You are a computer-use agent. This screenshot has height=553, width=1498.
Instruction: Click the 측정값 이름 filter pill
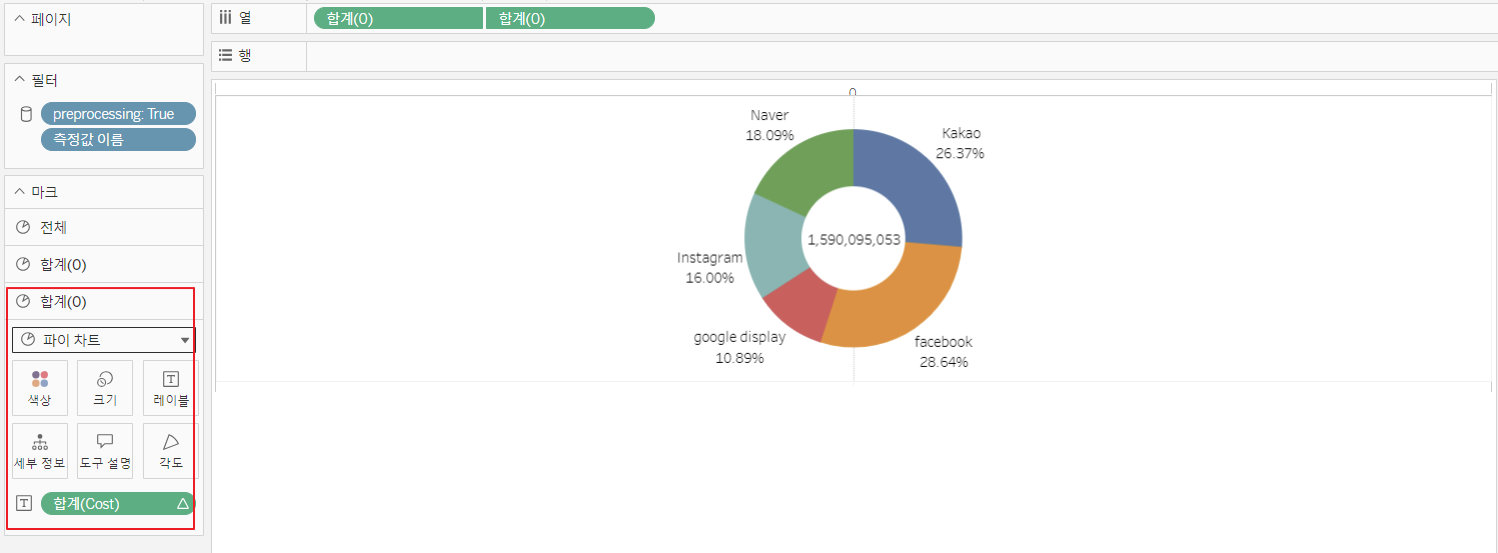point(118,140)
